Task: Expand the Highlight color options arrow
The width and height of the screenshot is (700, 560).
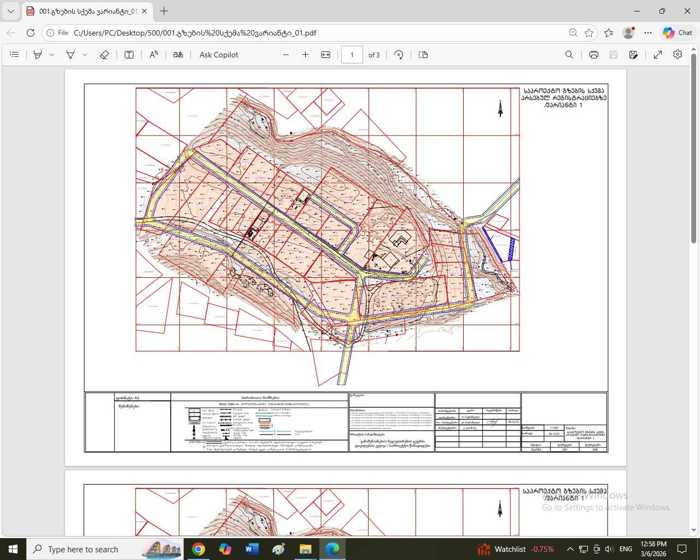Action: click(52, 55)
